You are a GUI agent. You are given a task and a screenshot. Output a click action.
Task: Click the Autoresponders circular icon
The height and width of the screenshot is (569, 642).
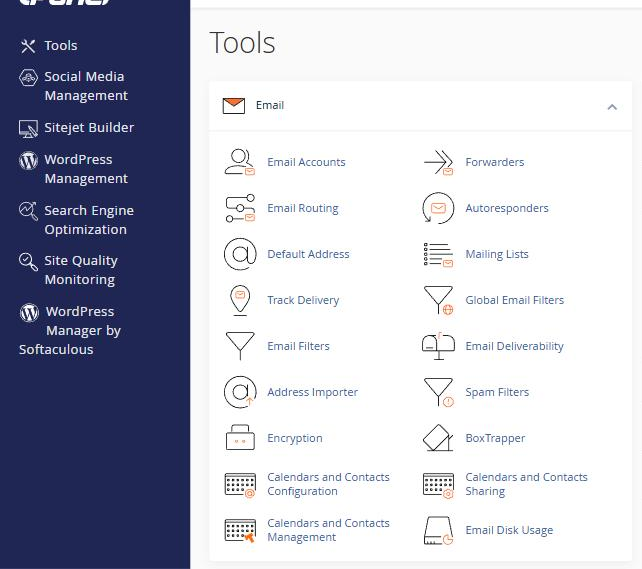(x=438, y=208)
